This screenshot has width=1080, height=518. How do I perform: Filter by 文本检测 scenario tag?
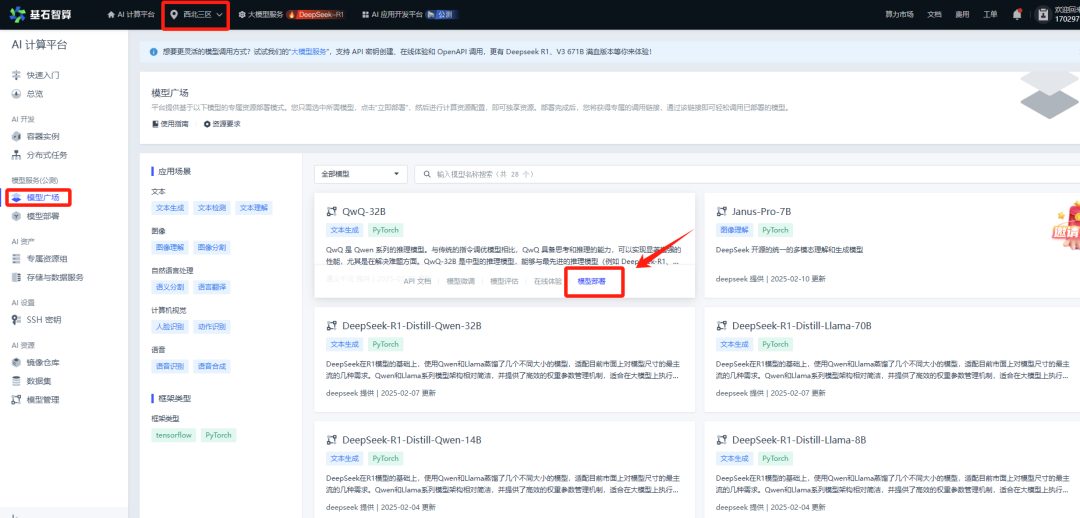(211, 207)
